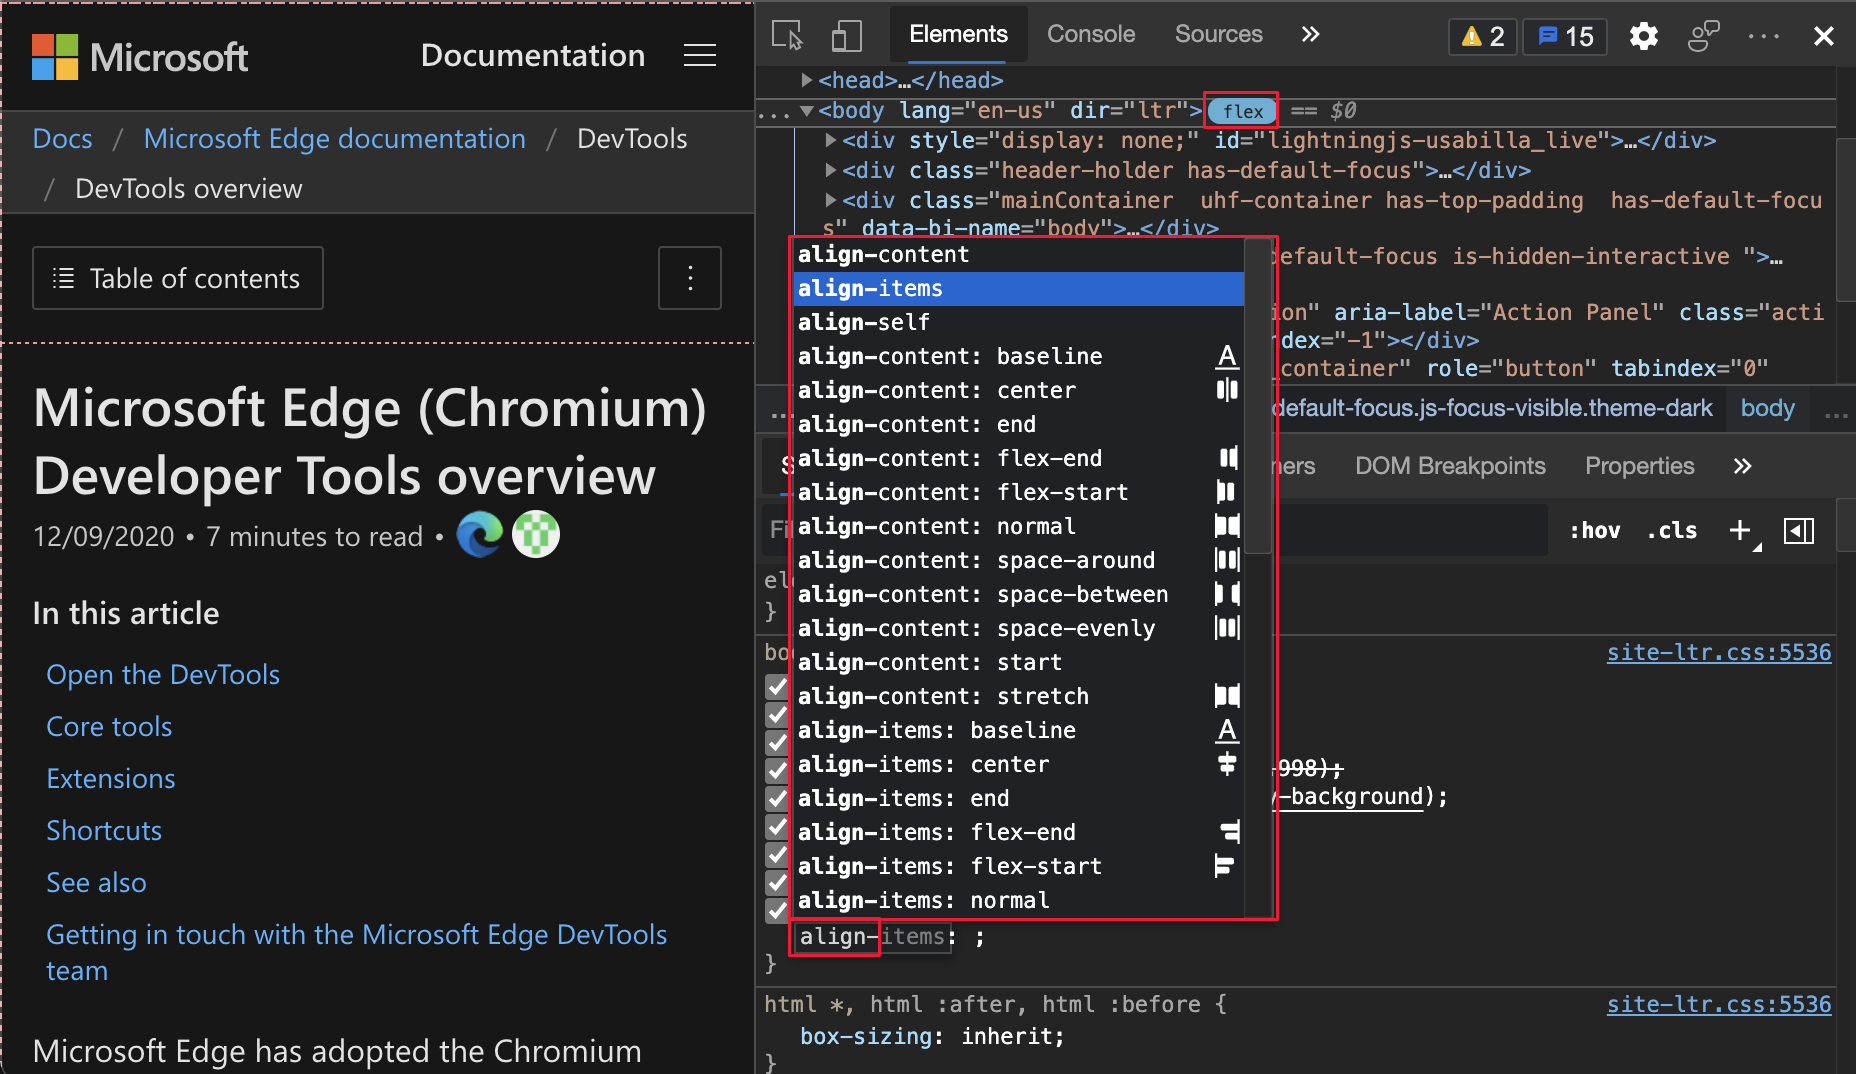Image resolution: width=1856 pixels, height=1074 pixels.
Task: Open DevTools settings with the gear icon
Action: tap(1644, 35)
